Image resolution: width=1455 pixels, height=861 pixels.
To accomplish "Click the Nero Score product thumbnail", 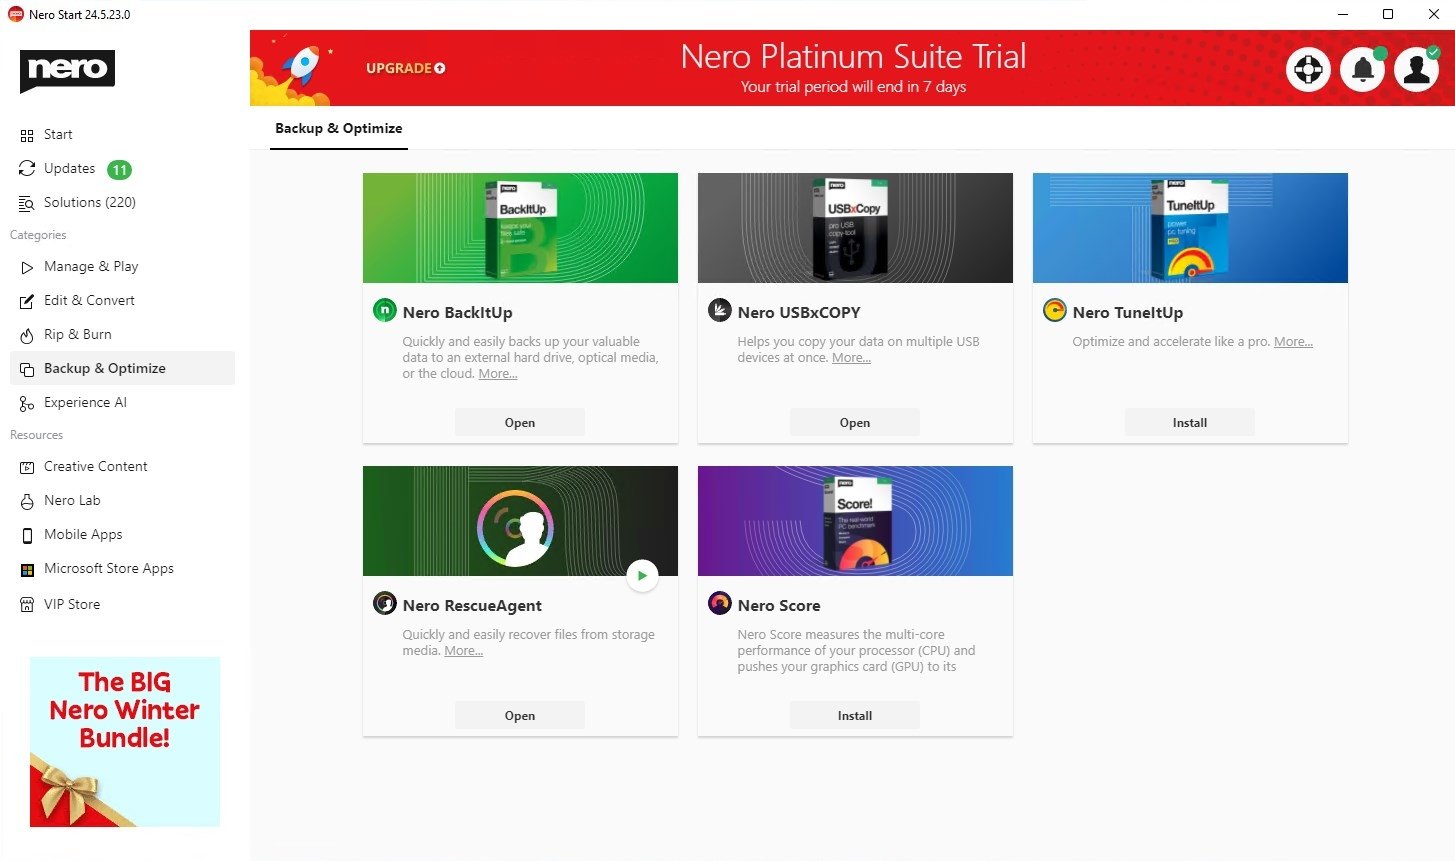I will click(x=855, y=521).
